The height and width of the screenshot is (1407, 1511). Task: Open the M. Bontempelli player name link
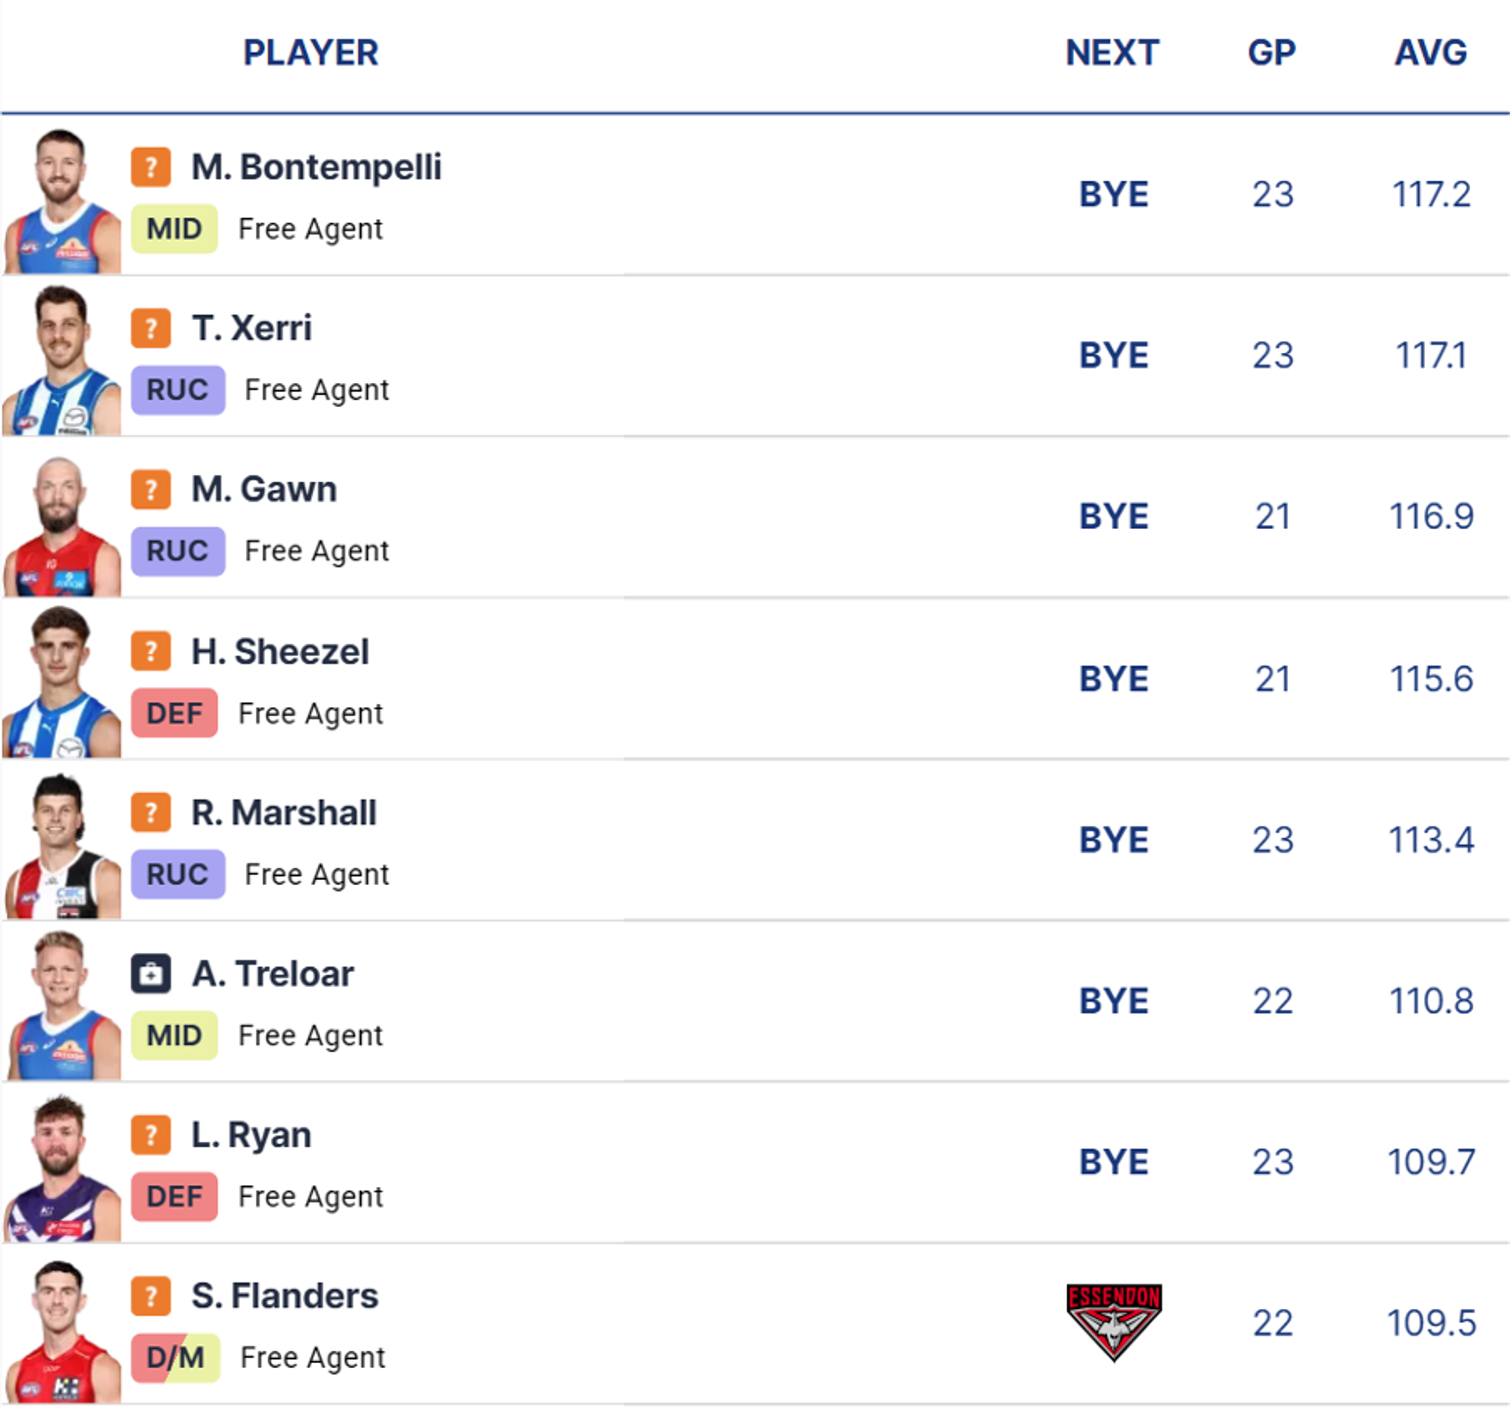coord(316,167)
